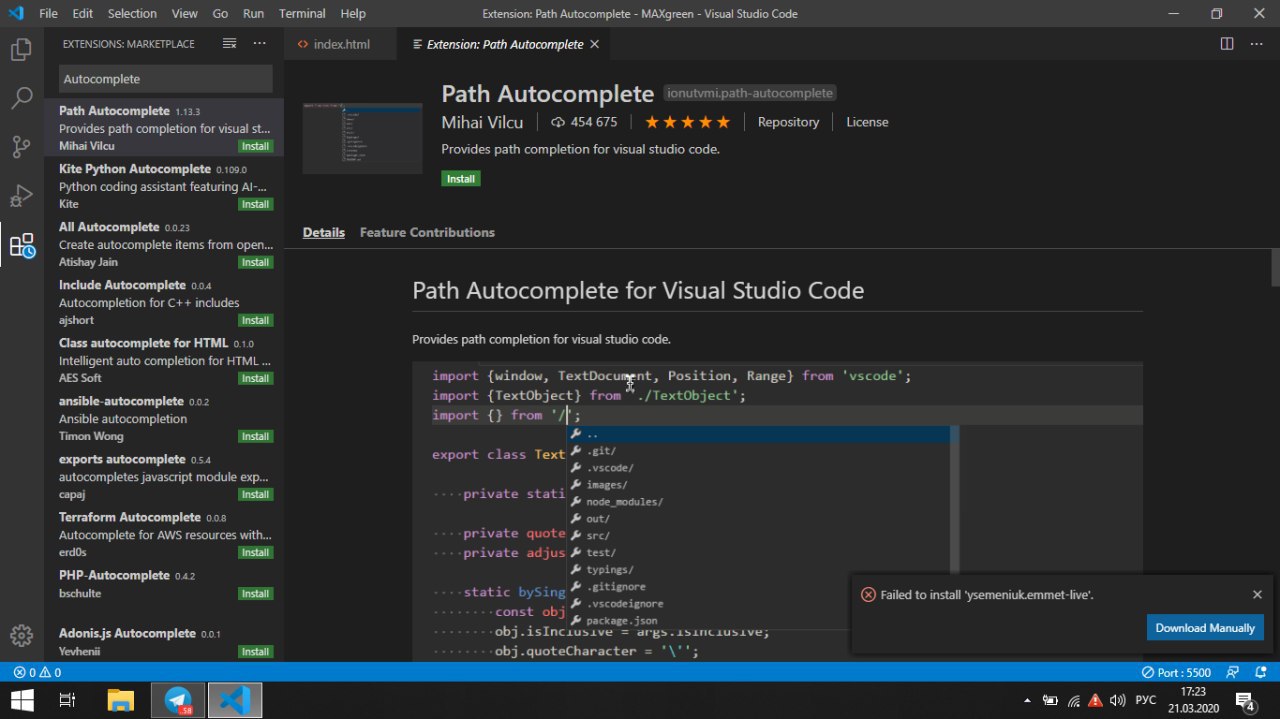Click the feedback icon in status bar
This screenshot has width=1280, height=719.
click(x=1233, y=672)
